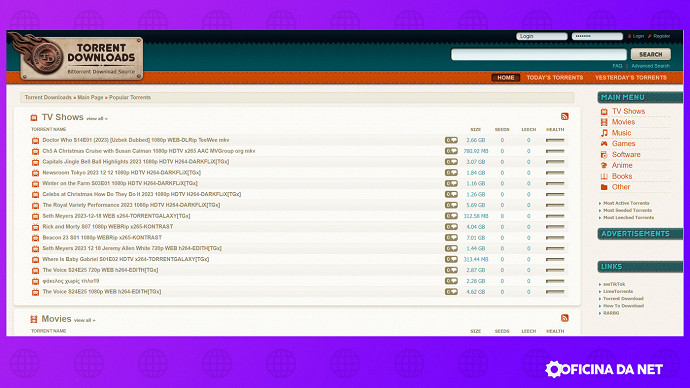Click the Search button

[651, 54]
